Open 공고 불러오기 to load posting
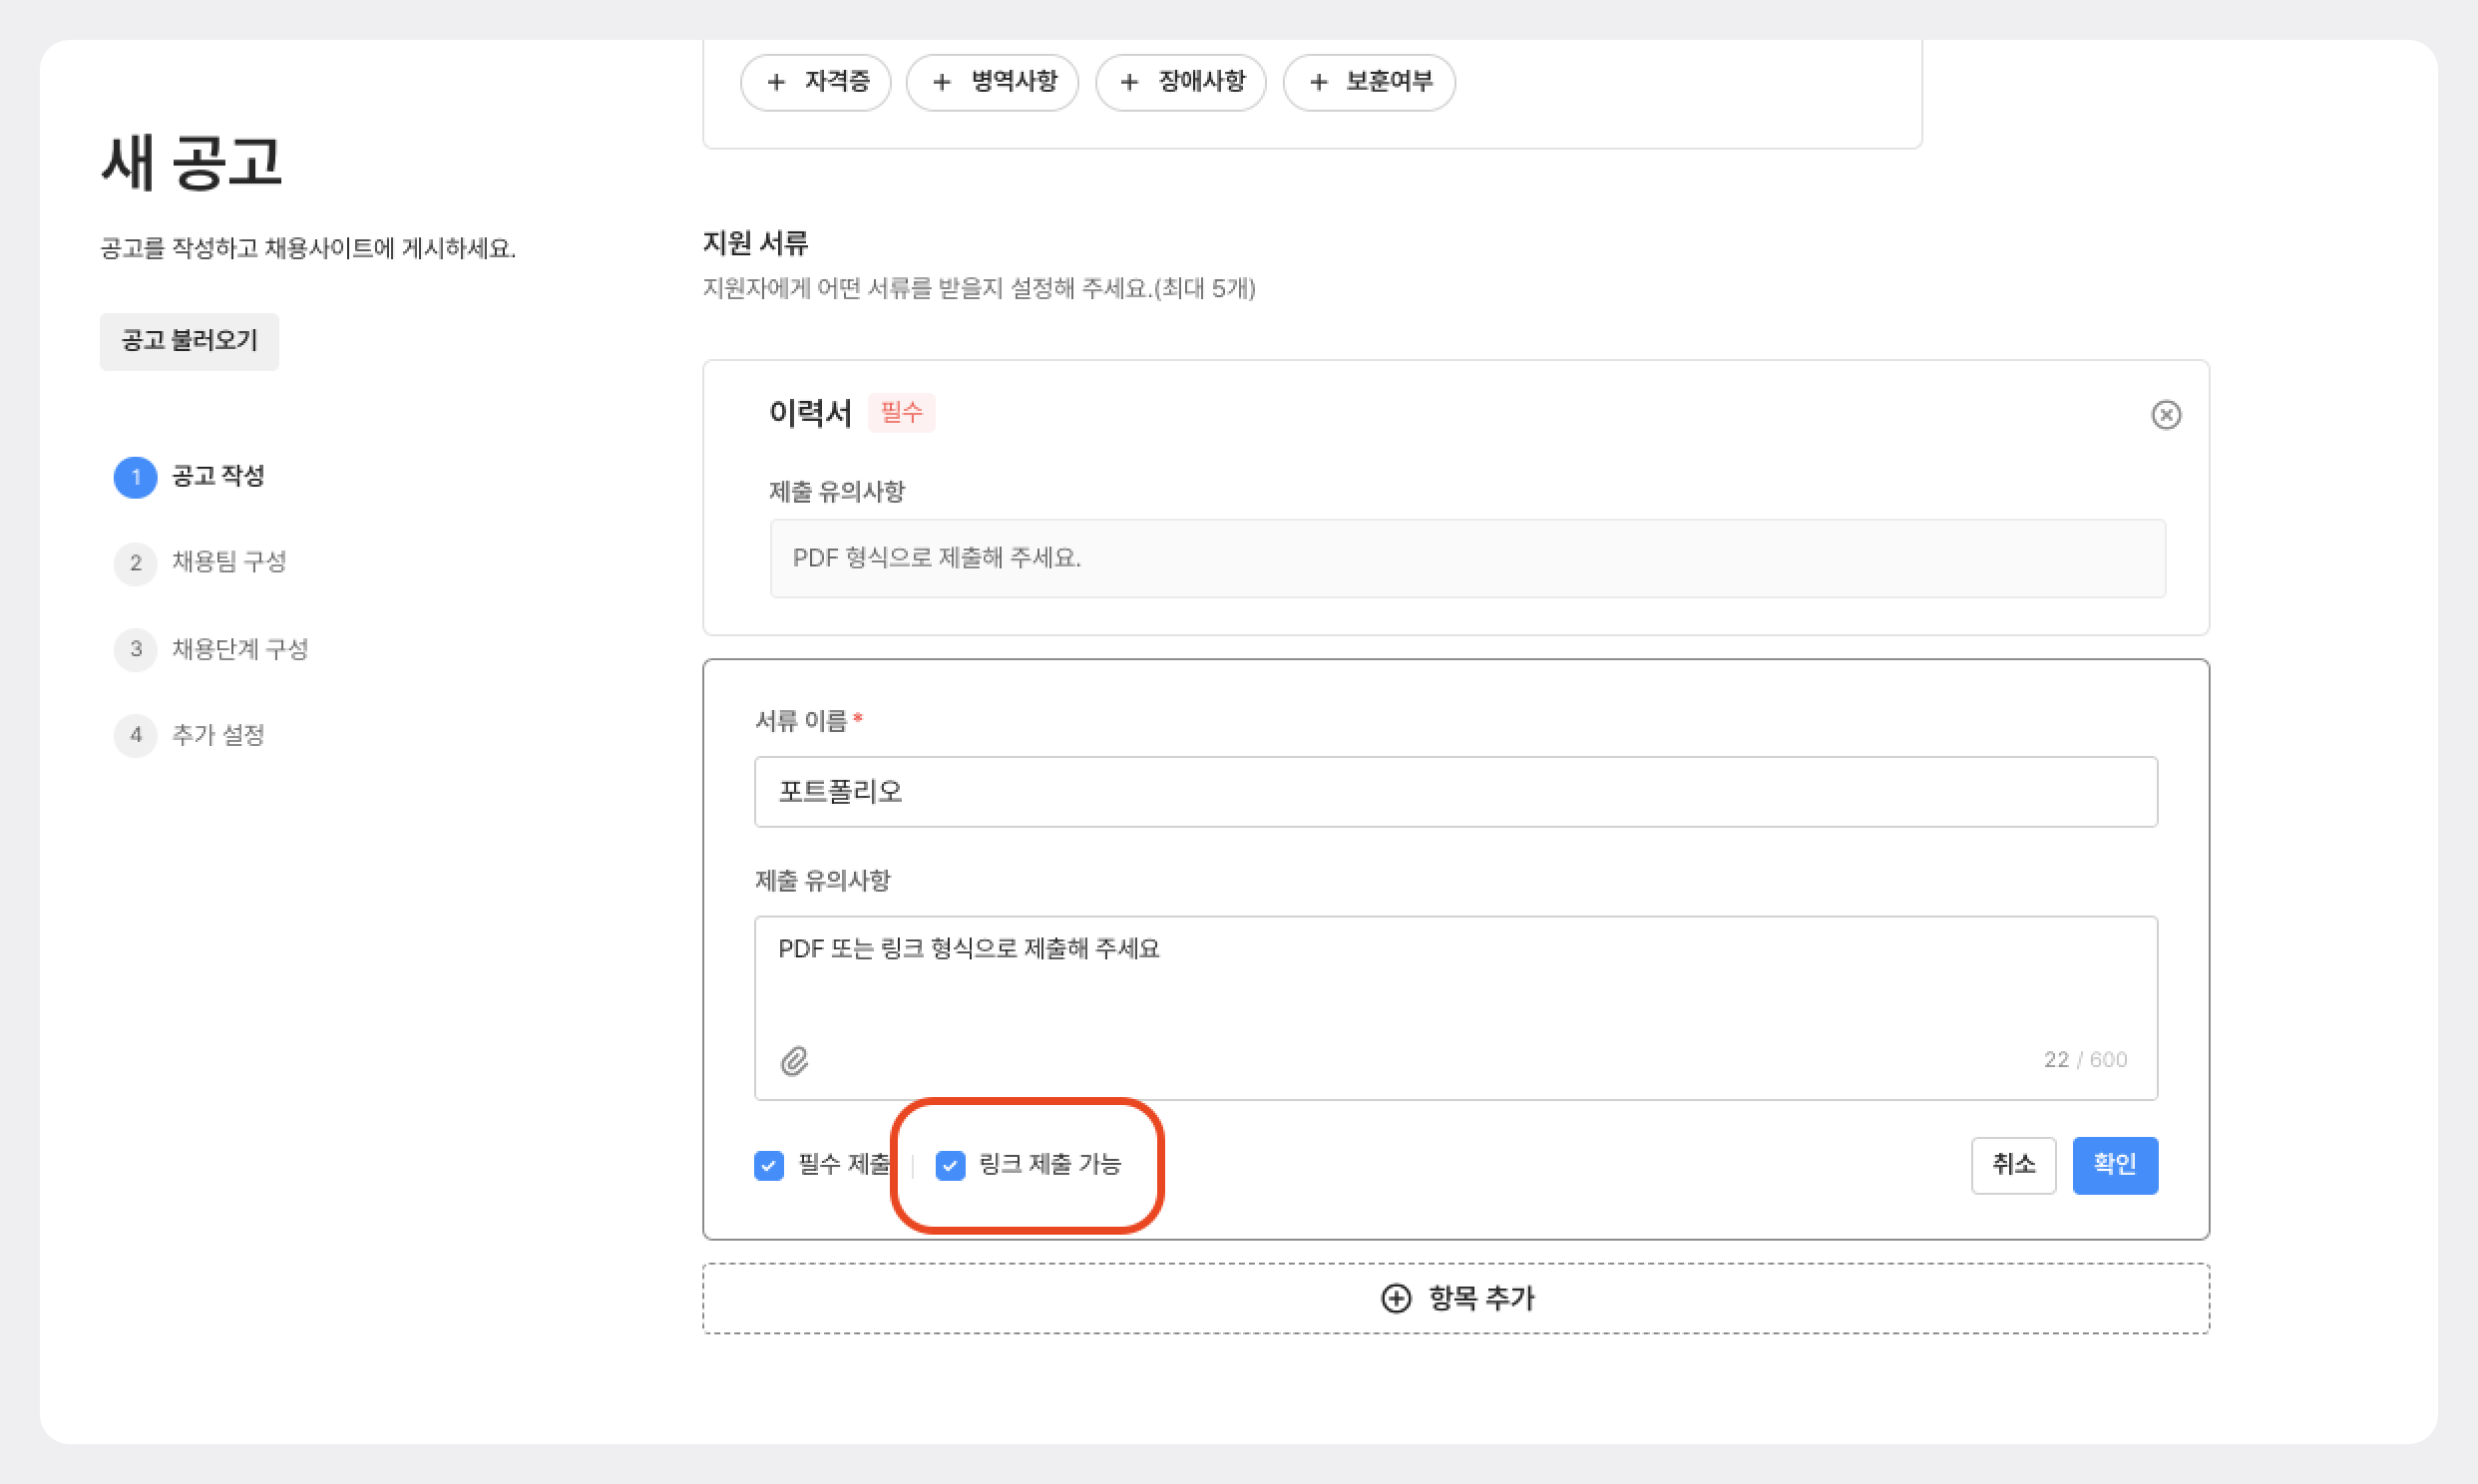Image resolution: width=2478 pixels, height=1484 pixels. [189, 341]
